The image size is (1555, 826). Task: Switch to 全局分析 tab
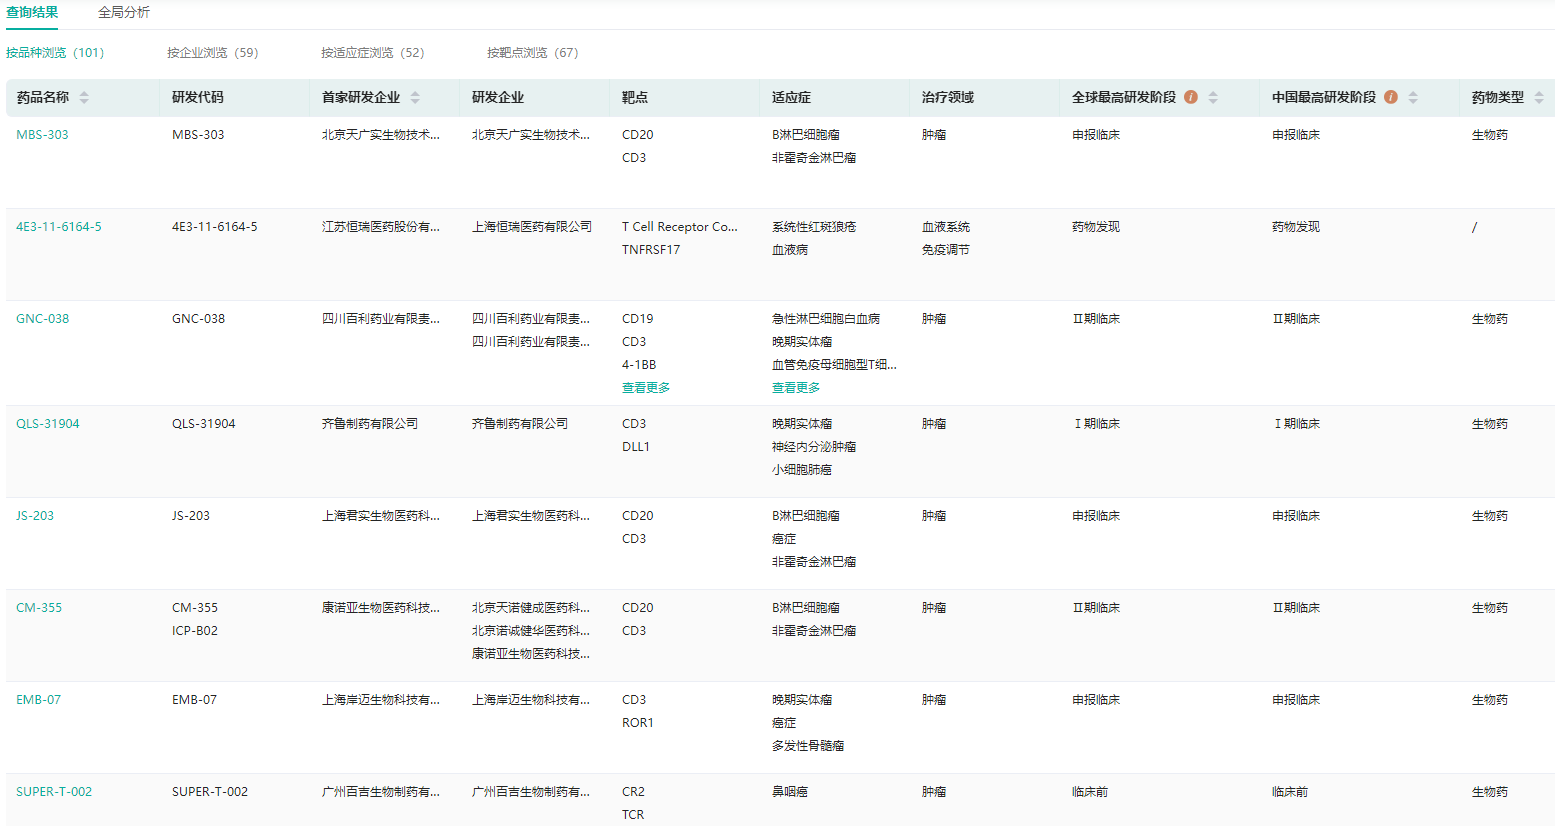click(x=124, y=13)
